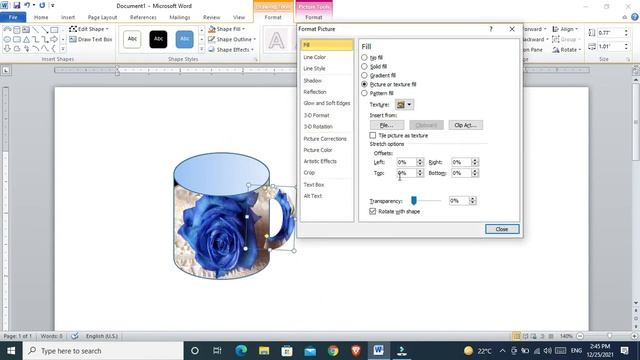Uncheck Rotate with shape checkbox
Screen dimensions: 640x360
coord(373,211)
